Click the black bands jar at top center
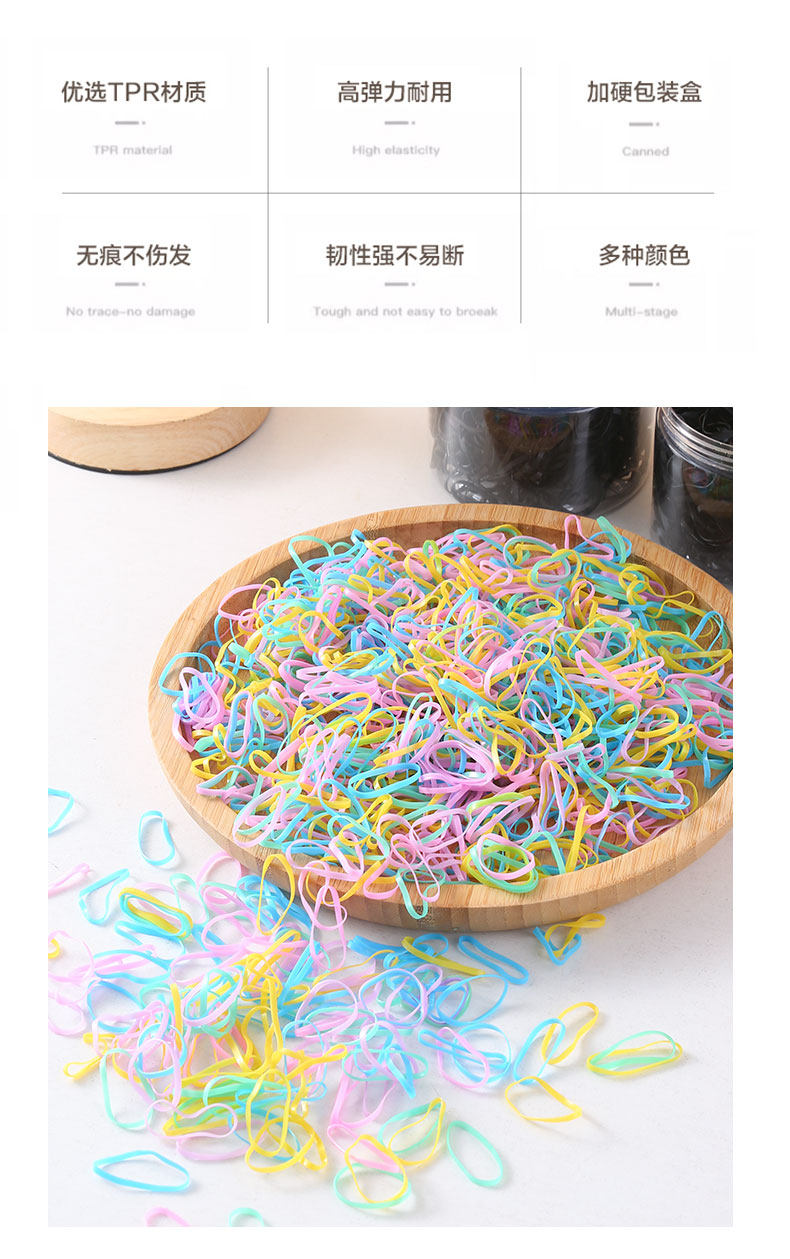The width and height of the screenshot is (790, 1259). pos(541,458)
